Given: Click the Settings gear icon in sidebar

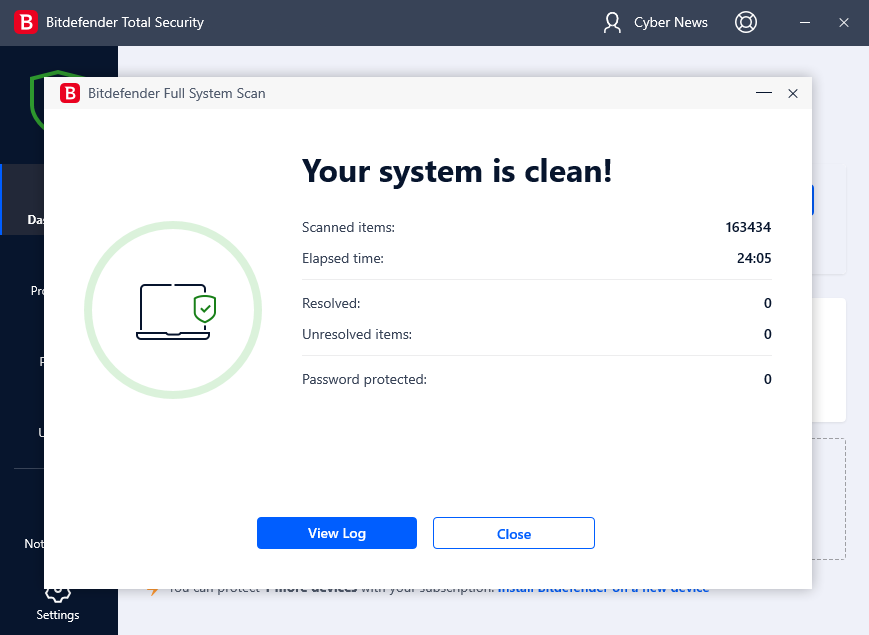Looking at the screenshot, I should click(58, 596).
